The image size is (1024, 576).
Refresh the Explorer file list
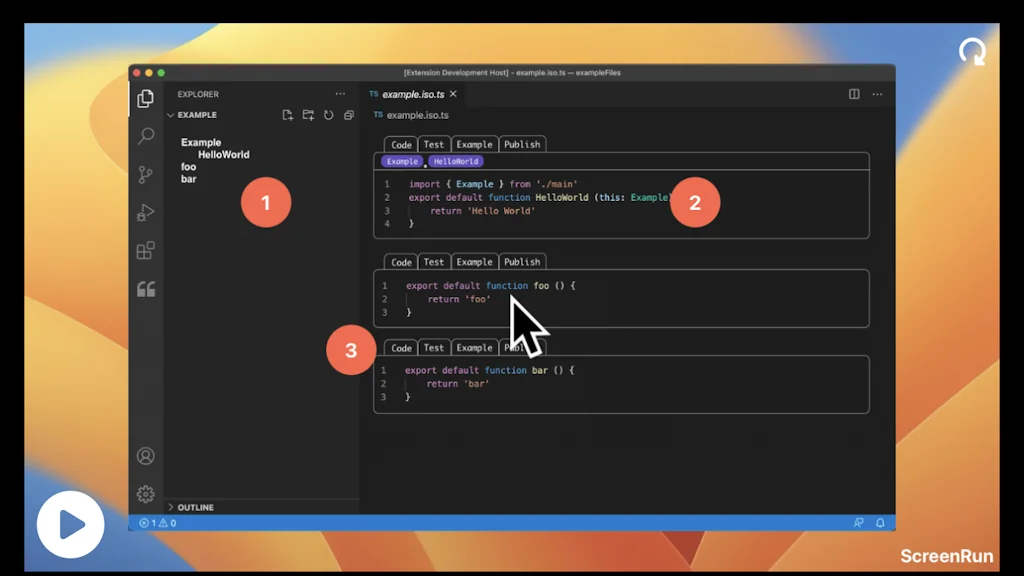pyautogui.click(x=329, y=115)
